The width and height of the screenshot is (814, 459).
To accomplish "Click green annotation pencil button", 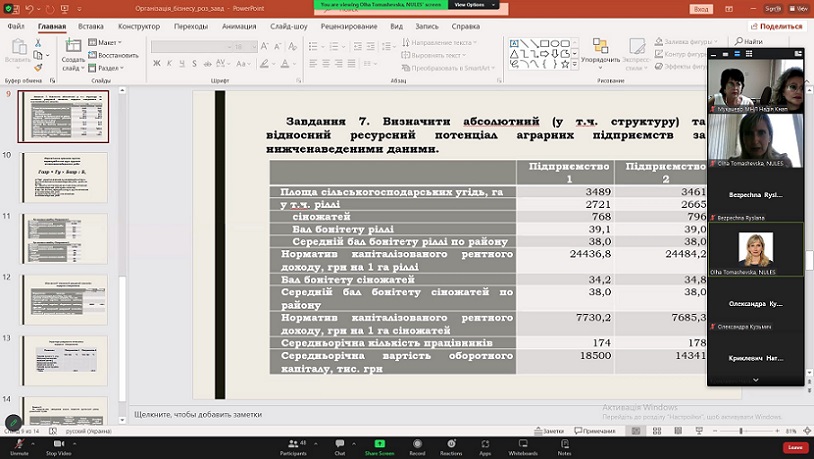I will 13,423.
